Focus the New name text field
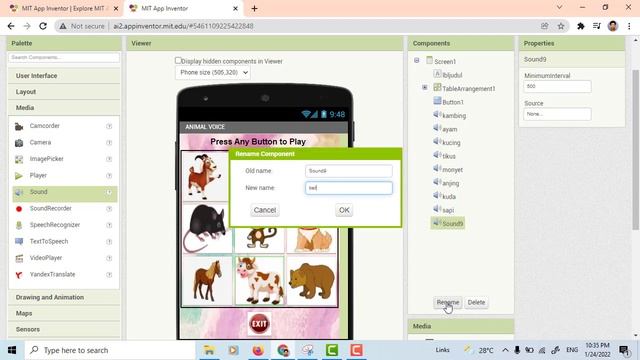The width and height of the screenshot is (640, 360). tap(349, 188)
